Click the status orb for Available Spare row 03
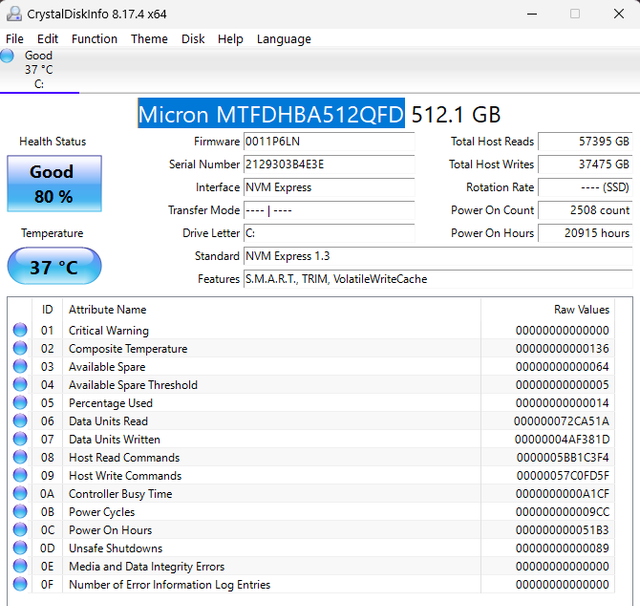 click(20, 366)
